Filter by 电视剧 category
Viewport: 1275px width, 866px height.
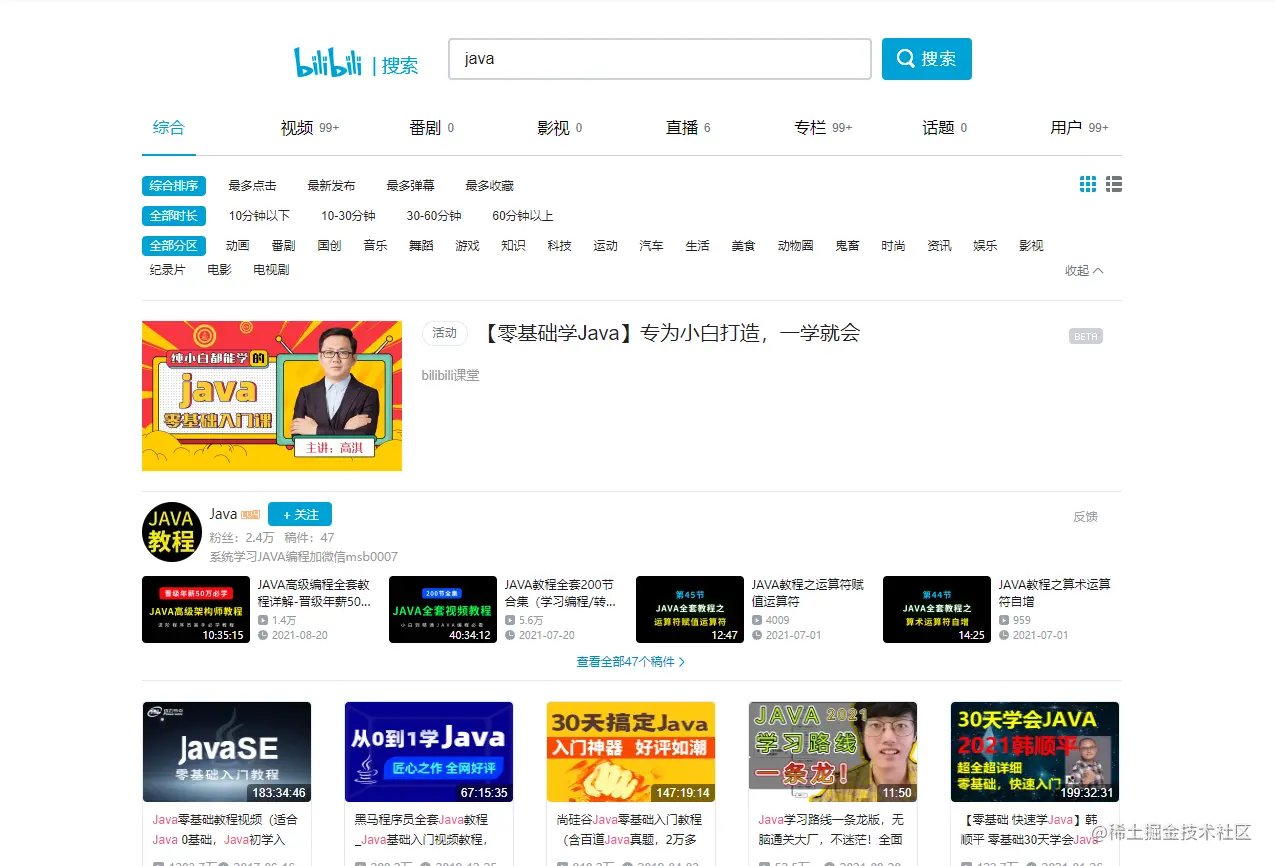(x=271, y=270)
